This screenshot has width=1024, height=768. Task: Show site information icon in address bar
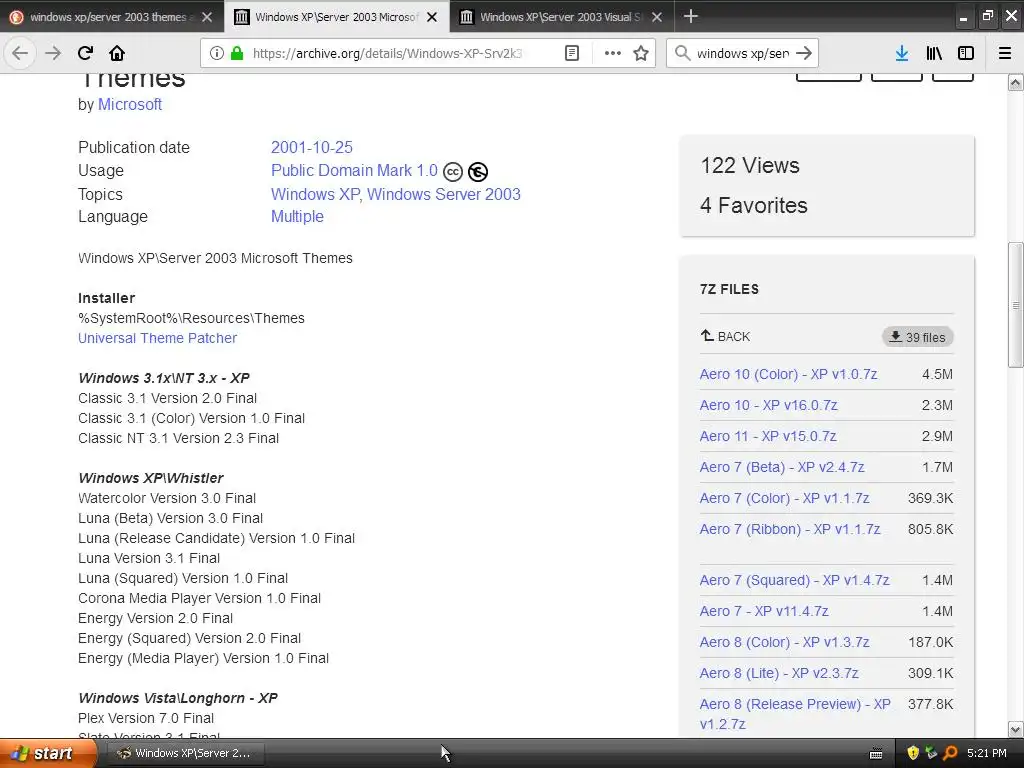(217, 54)
